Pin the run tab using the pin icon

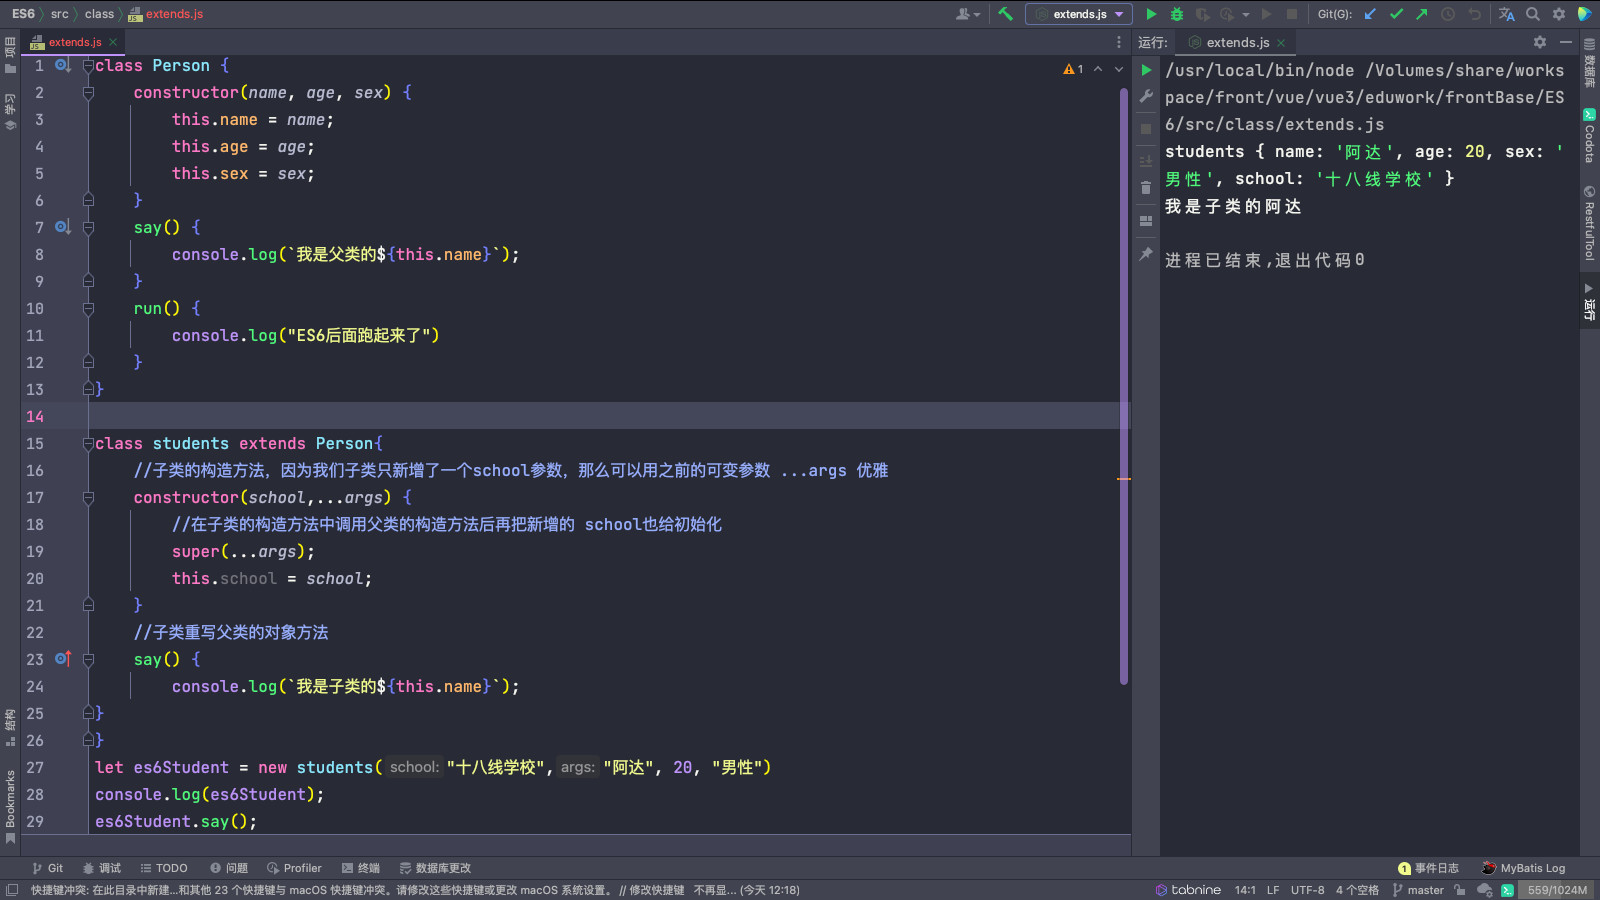coord(1146,254)
